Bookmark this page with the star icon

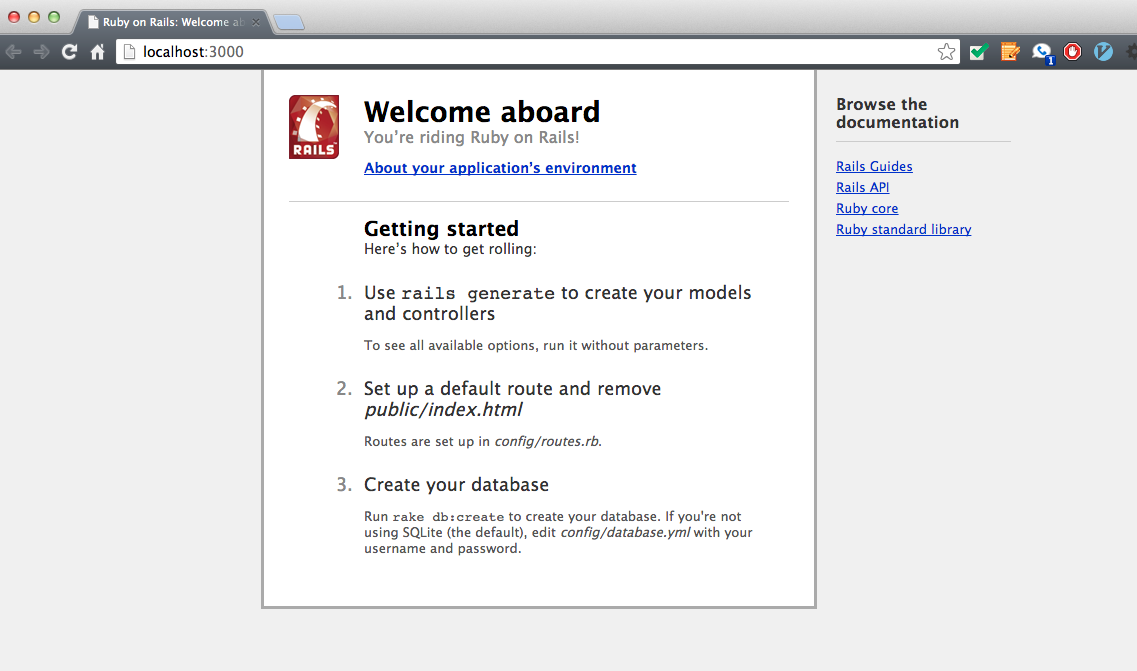point(946,52)
